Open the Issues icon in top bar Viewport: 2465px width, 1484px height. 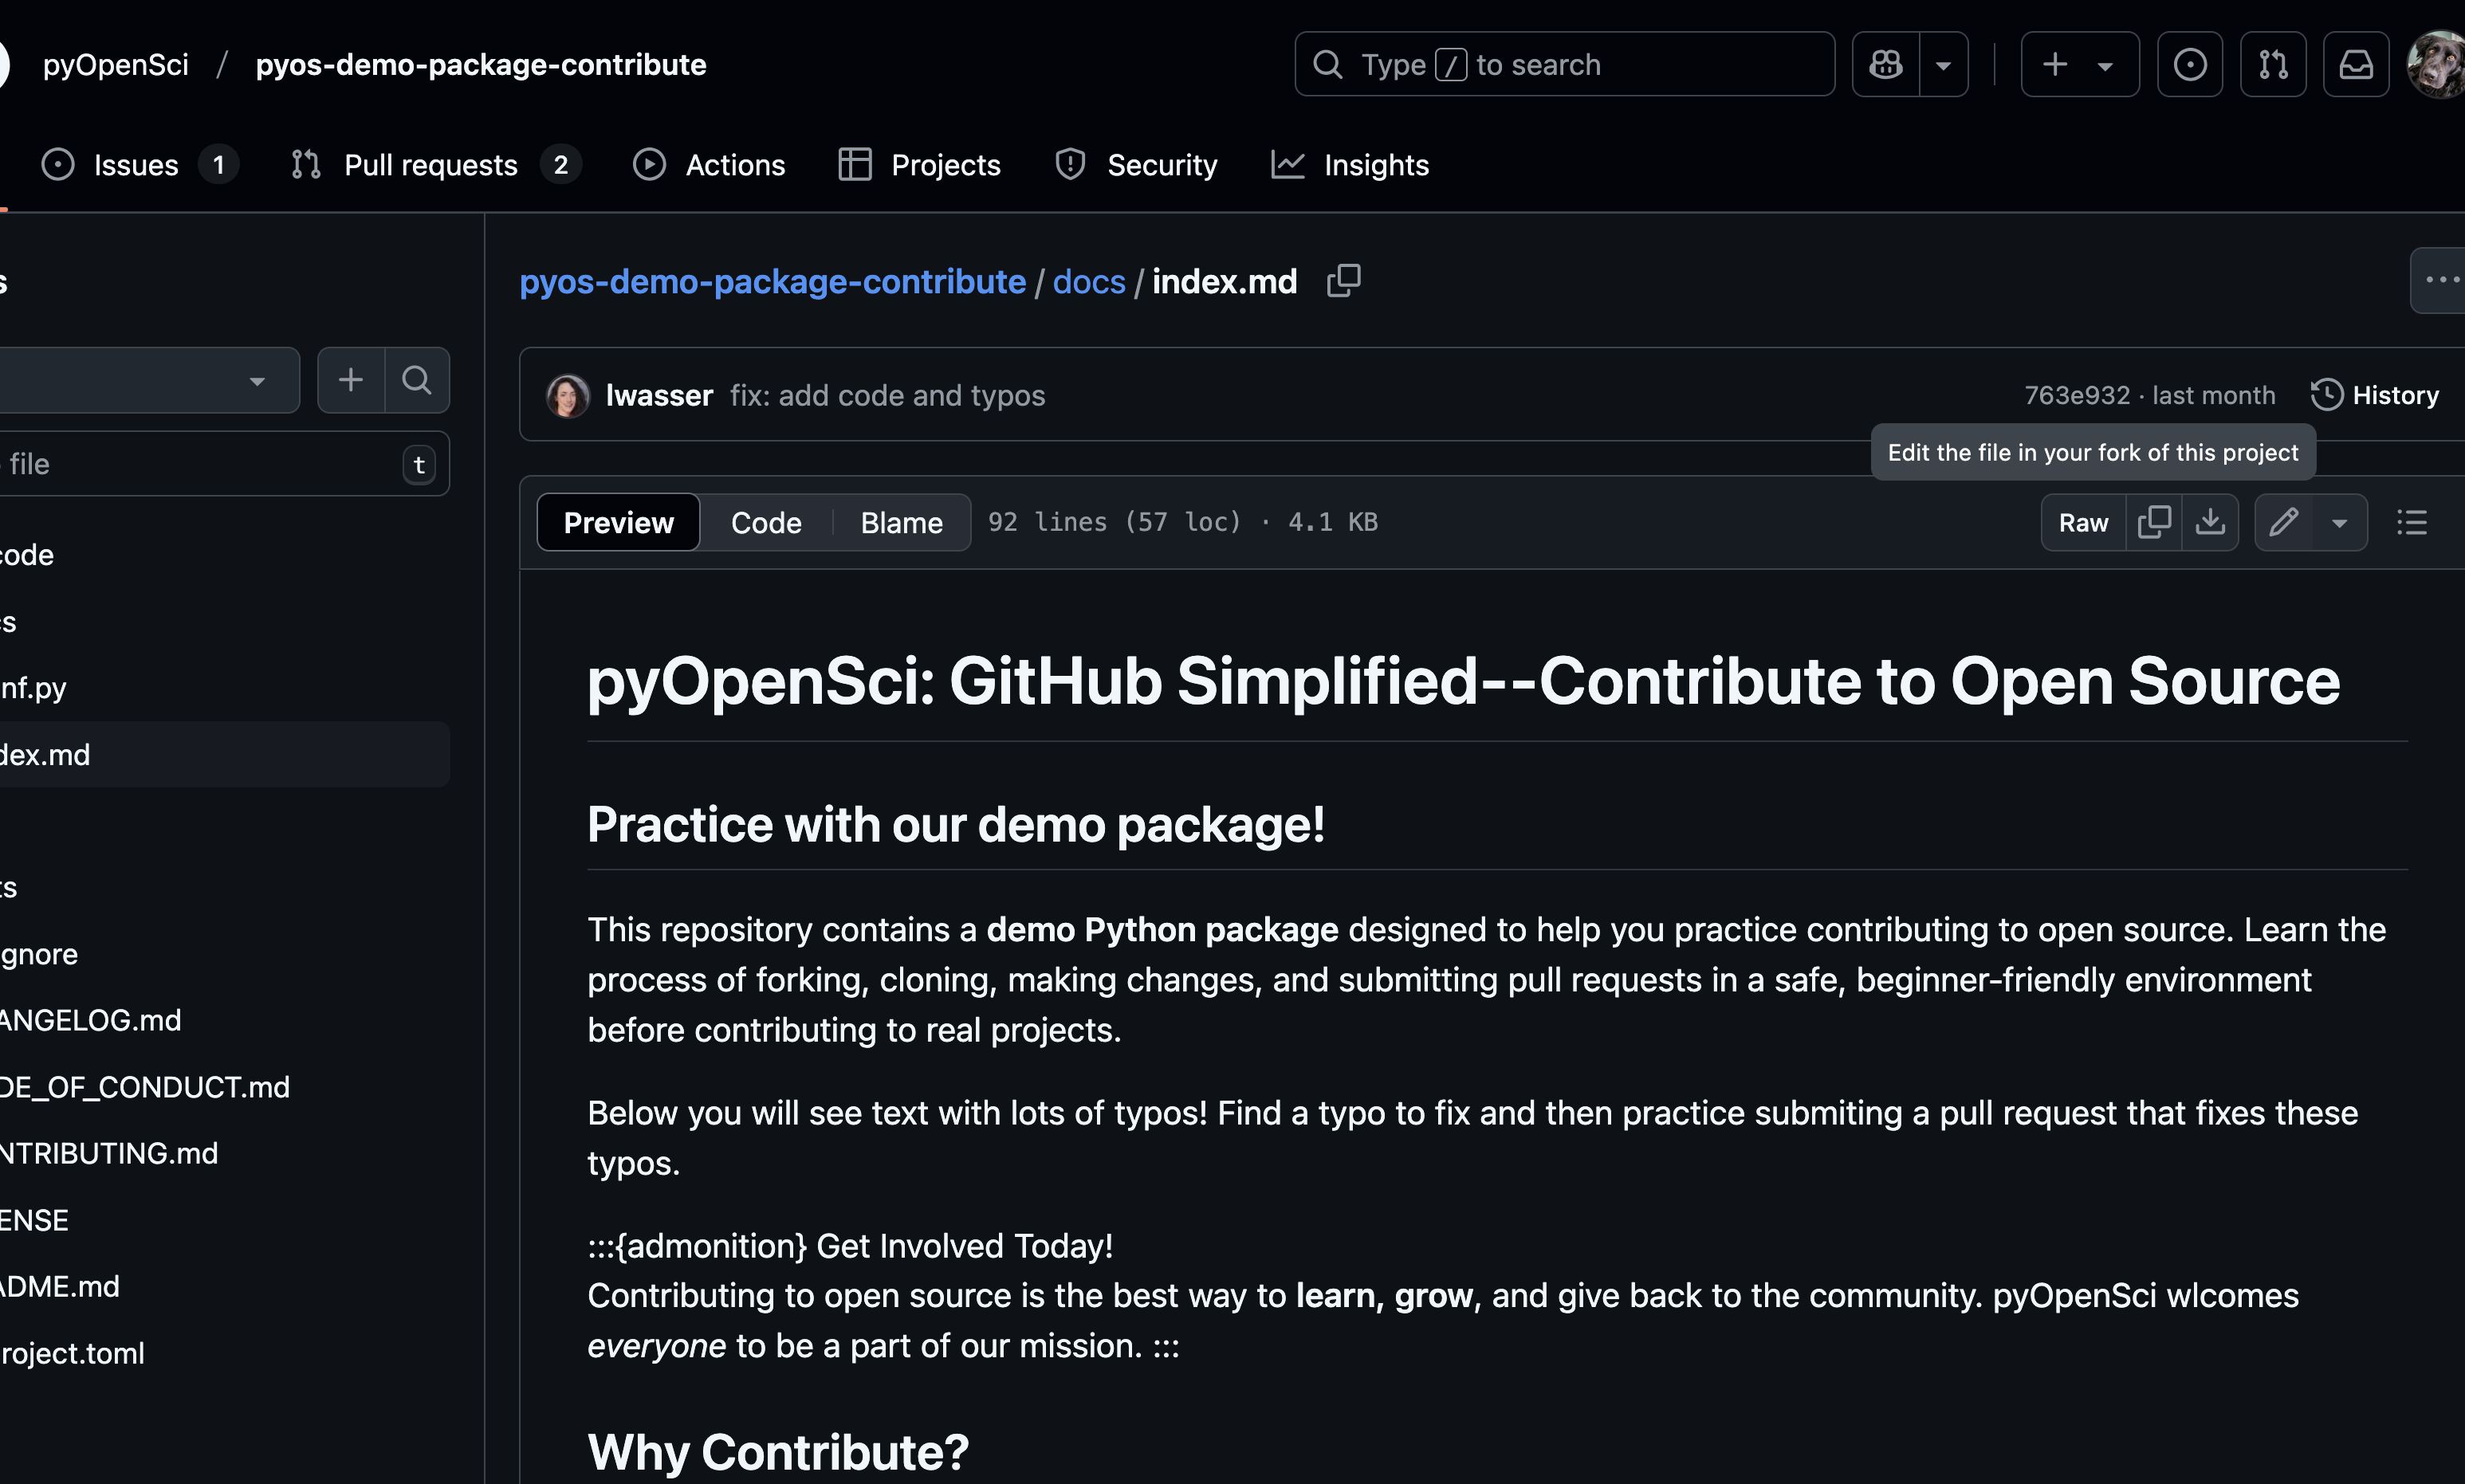tap(2189, 65)
